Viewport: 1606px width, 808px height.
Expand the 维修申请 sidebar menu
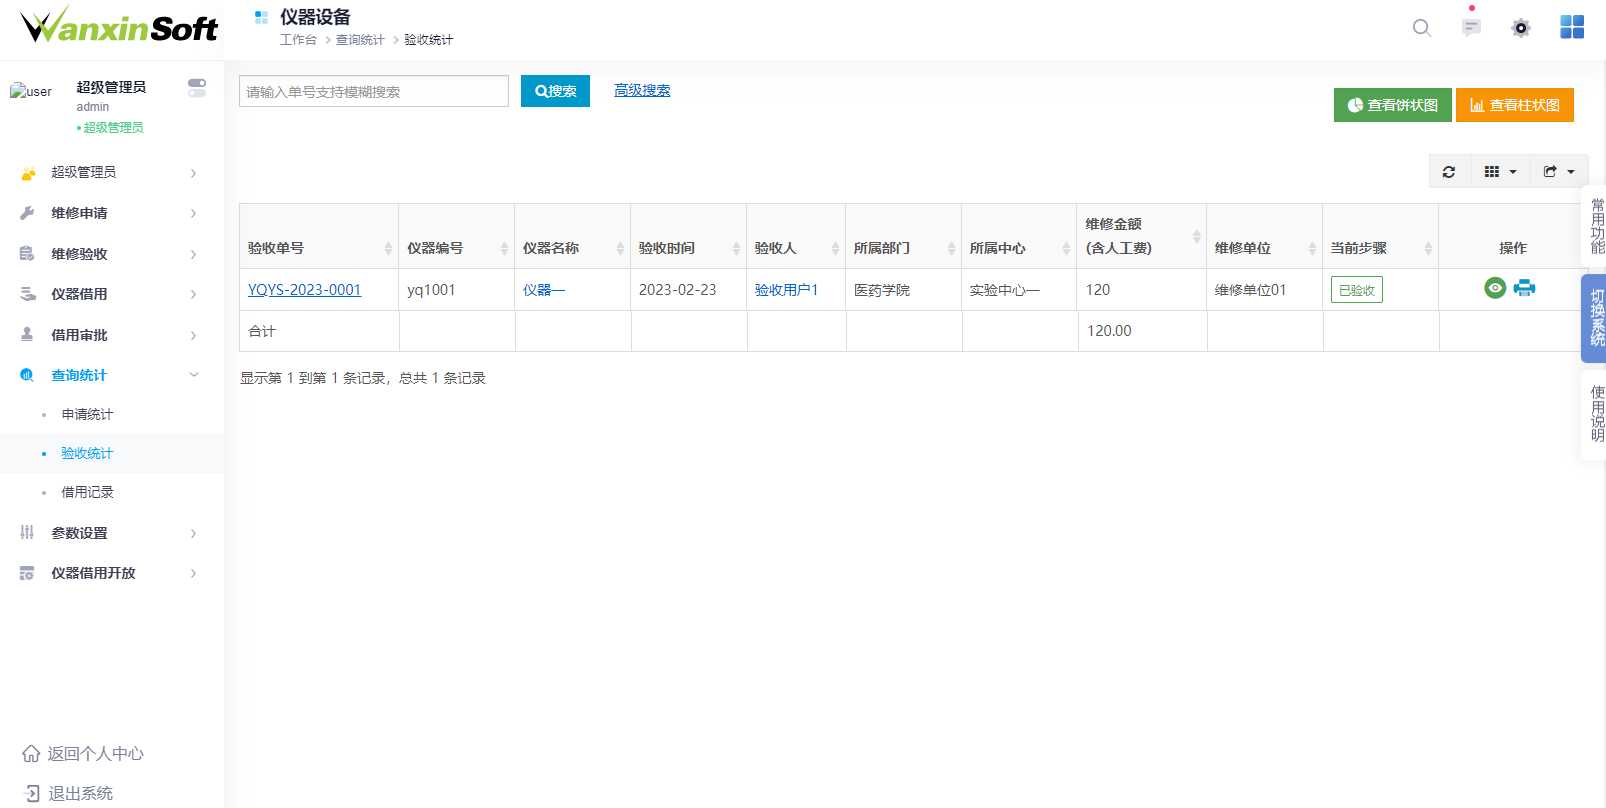click(110, 213)
